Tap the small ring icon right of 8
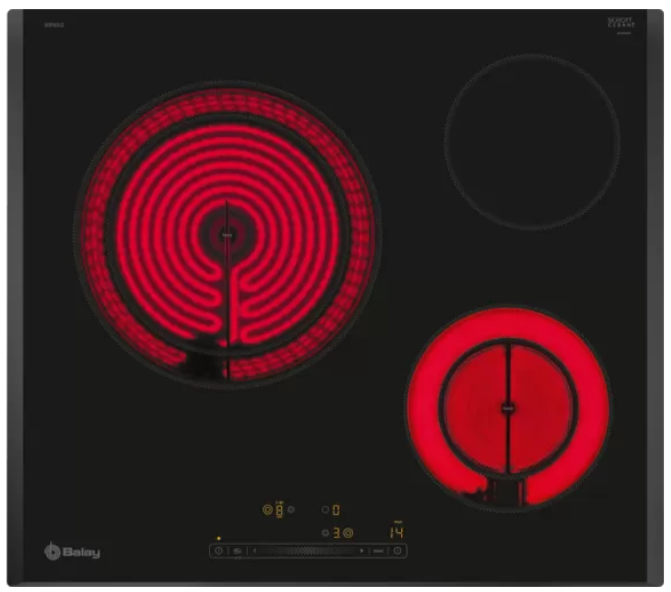The image size is (671, 592). 291,510
